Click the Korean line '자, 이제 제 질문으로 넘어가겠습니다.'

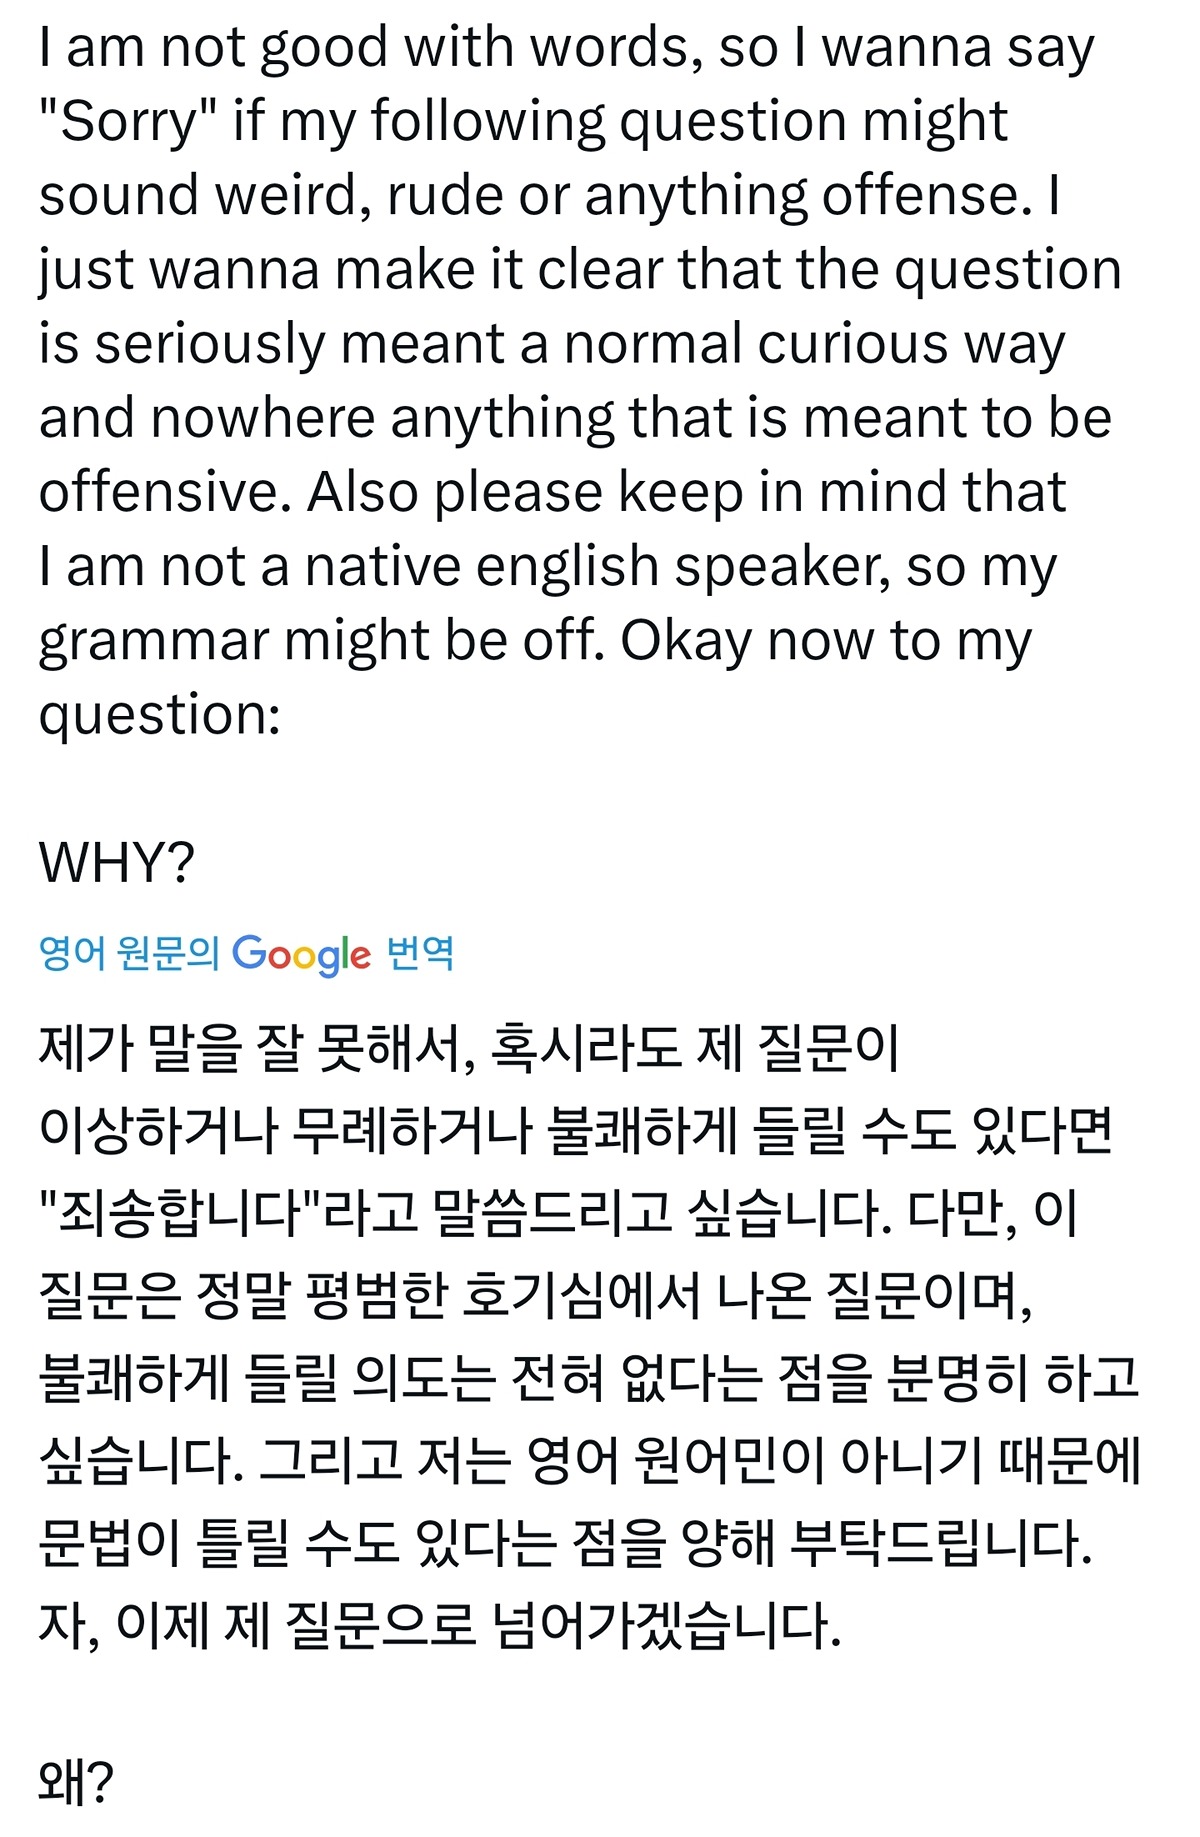tap(440, 1624)
